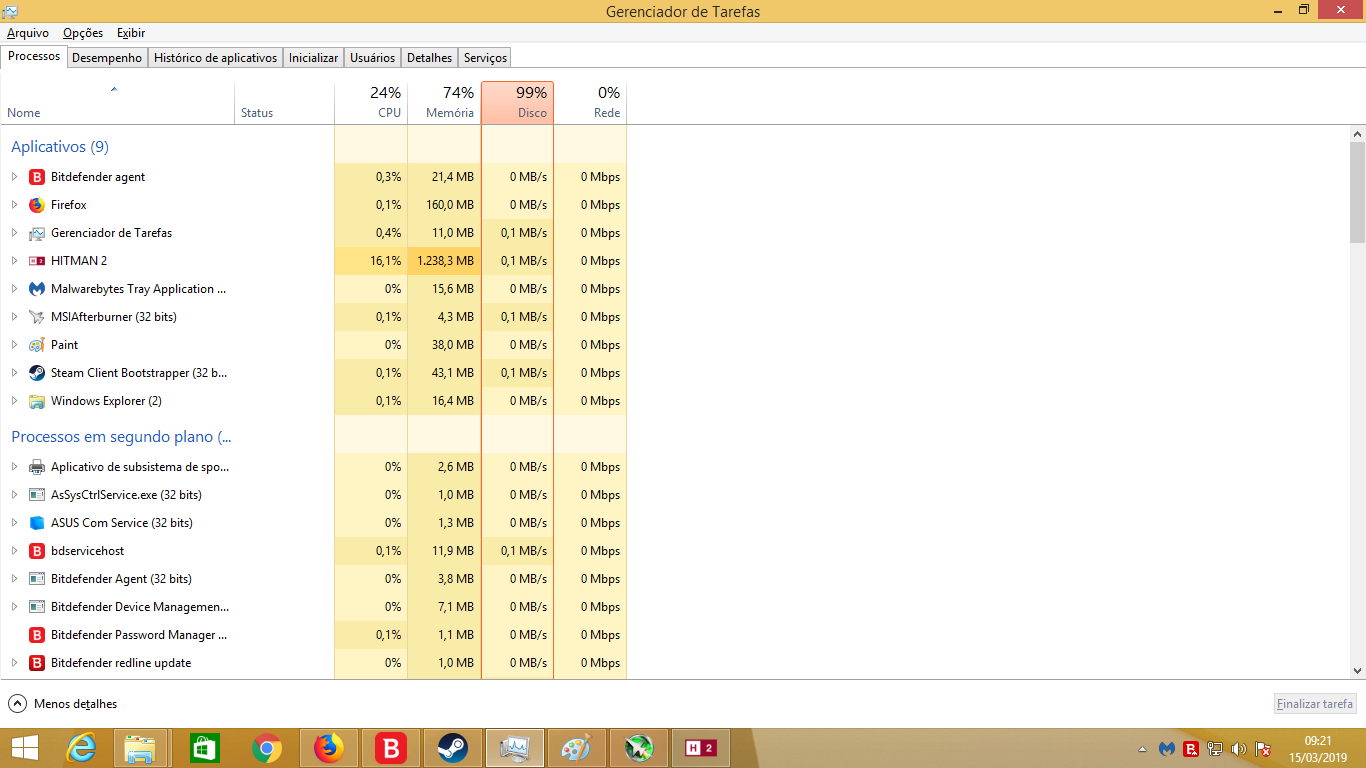The width and height of the screenshot is (1366, 768).
Task: Switch to HITMAN 2 on the taskbar
Action: (x=701, y=748)
